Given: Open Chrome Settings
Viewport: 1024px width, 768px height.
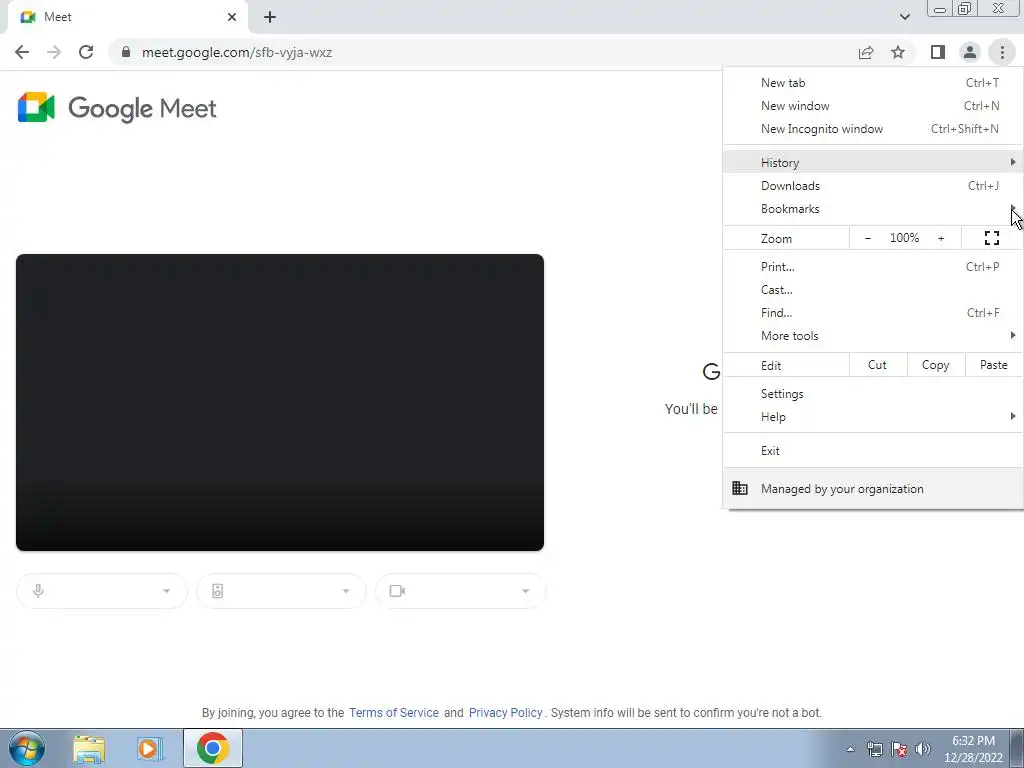Looking at the screenshot, I should [x=872, y=394].
